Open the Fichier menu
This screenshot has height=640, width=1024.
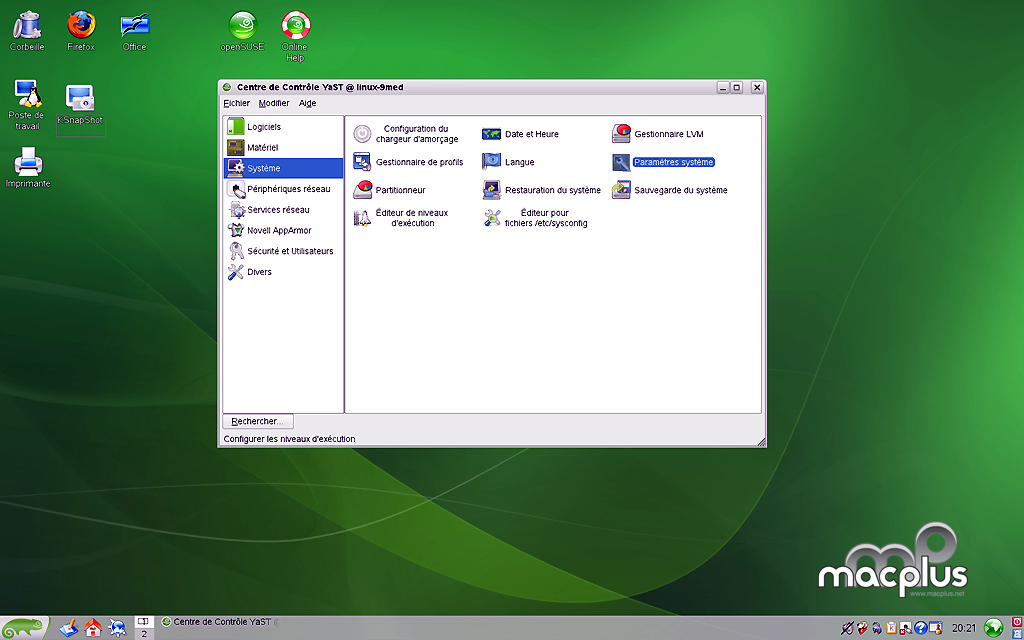point(236,103)
